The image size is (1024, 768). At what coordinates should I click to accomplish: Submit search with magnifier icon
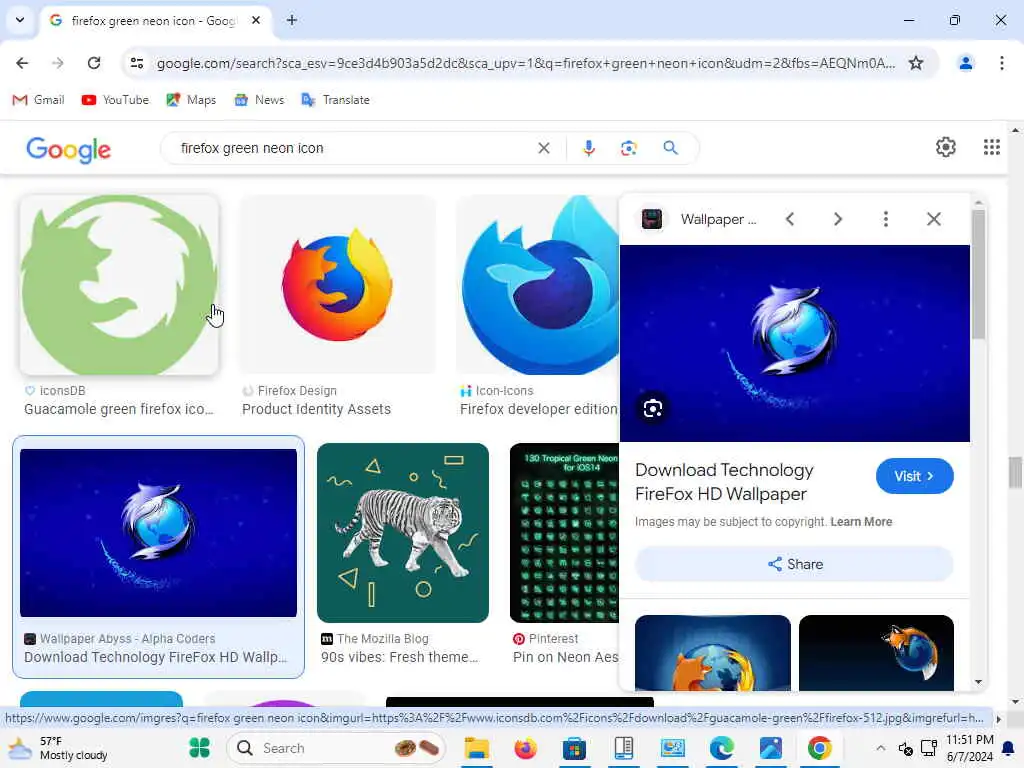pos(670,148)
